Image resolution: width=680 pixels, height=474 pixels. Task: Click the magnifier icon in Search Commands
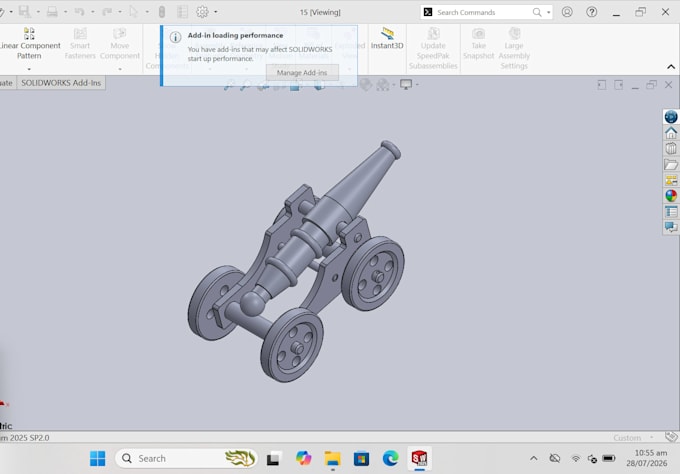pyautogui.click(x=537, y=12)
